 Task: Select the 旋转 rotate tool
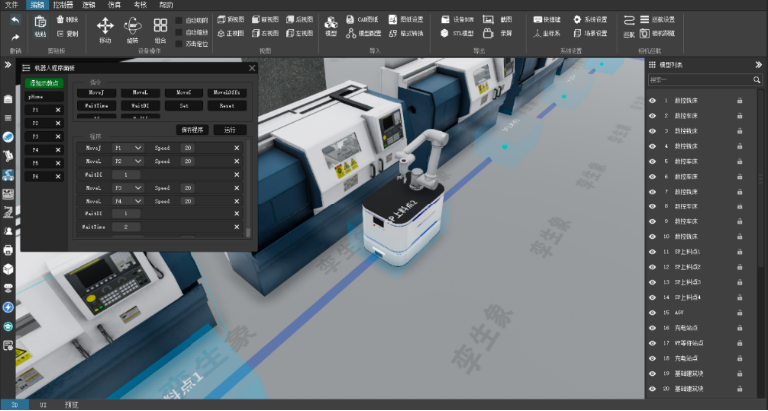pyautogui.click(x=132, y=25)
